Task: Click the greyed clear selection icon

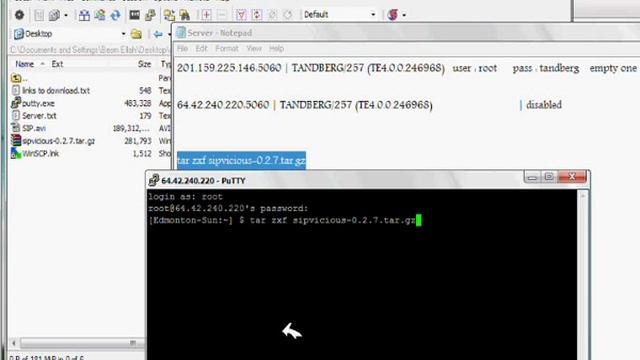Action: [272, 15]
